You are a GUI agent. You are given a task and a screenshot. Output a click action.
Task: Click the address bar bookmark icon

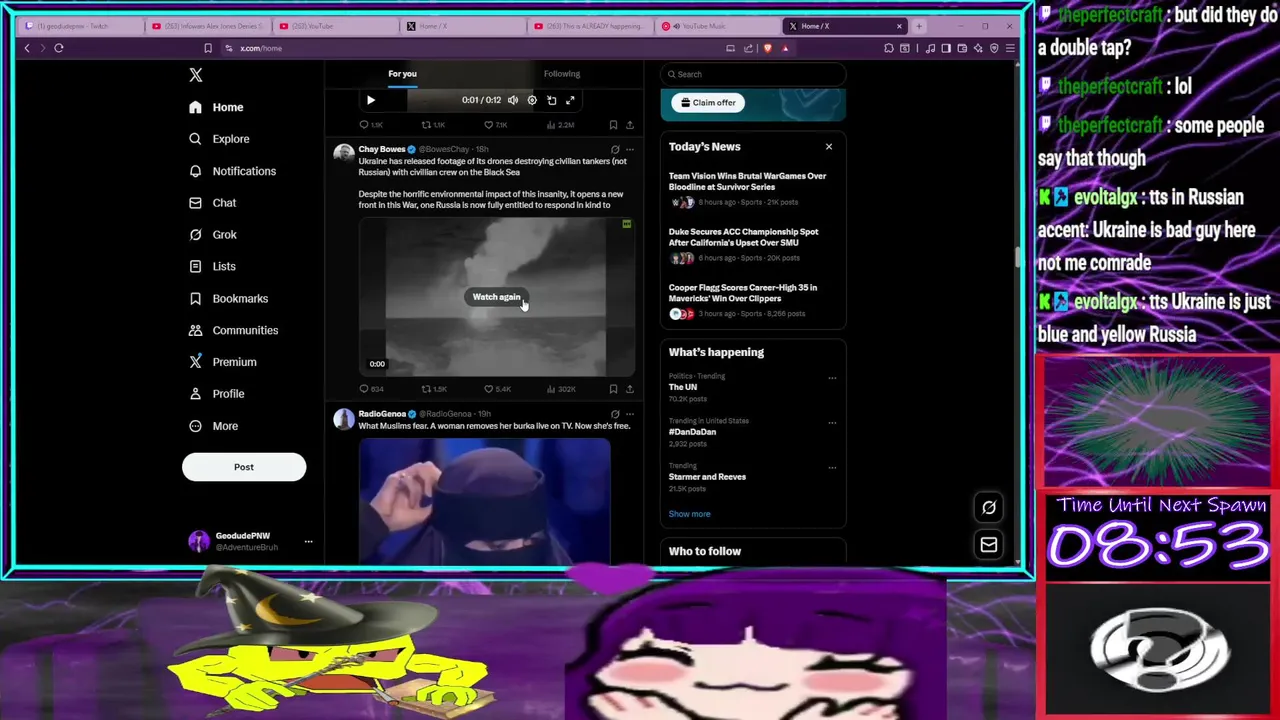[208, 48]
